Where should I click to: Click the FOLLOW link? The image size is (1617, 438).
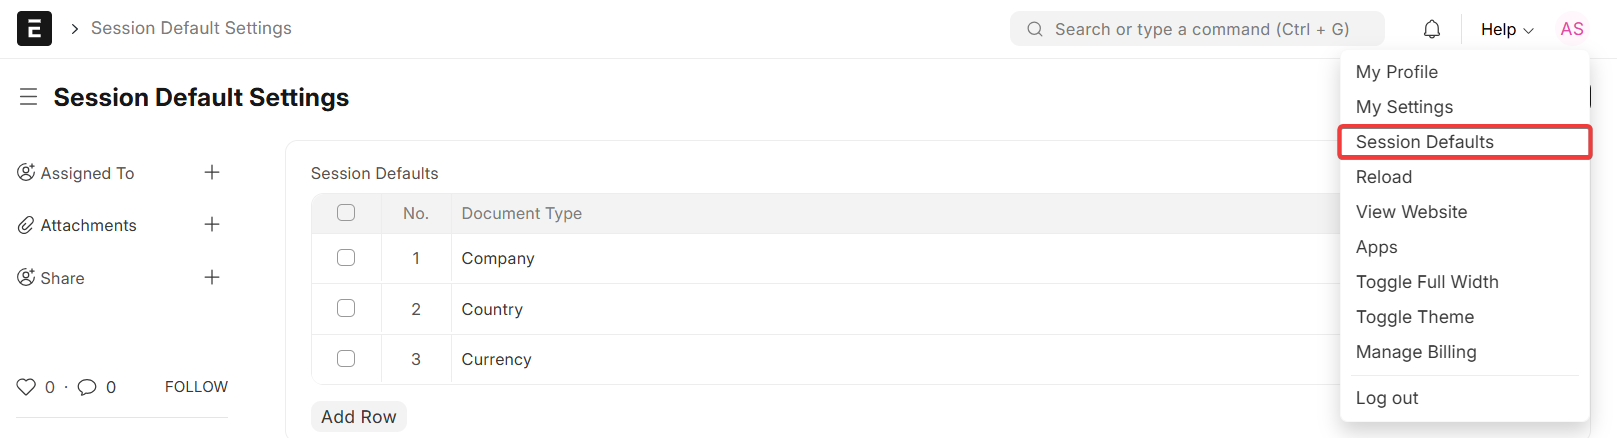(196, 387)
